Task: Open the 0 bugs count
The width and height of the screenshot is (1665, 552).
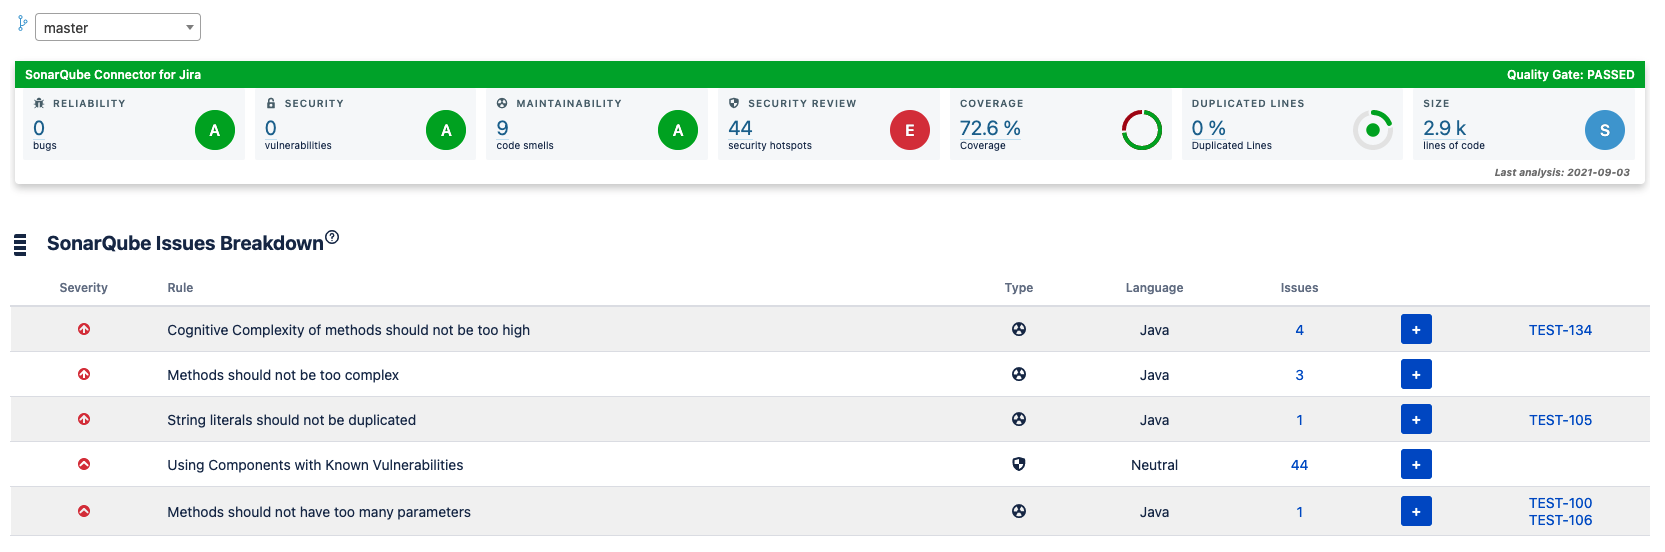Action: coord(39,128)
